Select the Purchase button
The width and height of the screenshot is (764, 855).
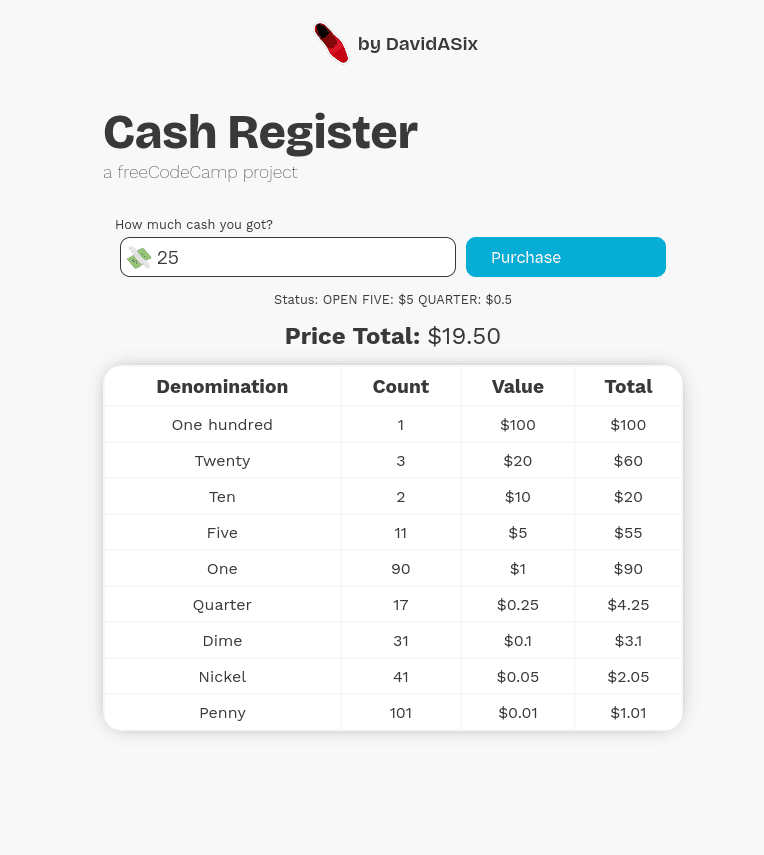[x=565, y=257]
